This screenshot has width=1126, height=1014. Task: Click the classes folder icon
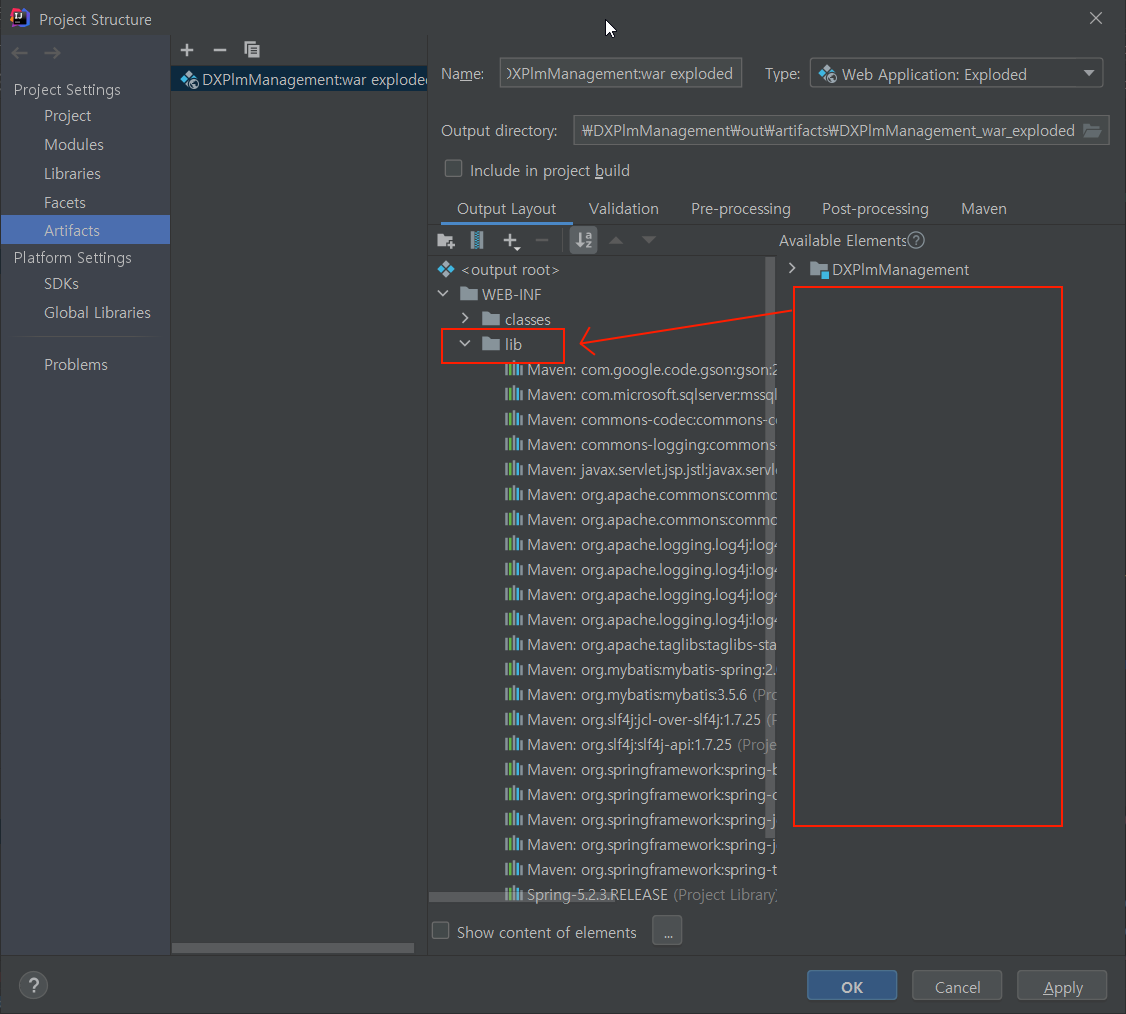pos(491,319)
